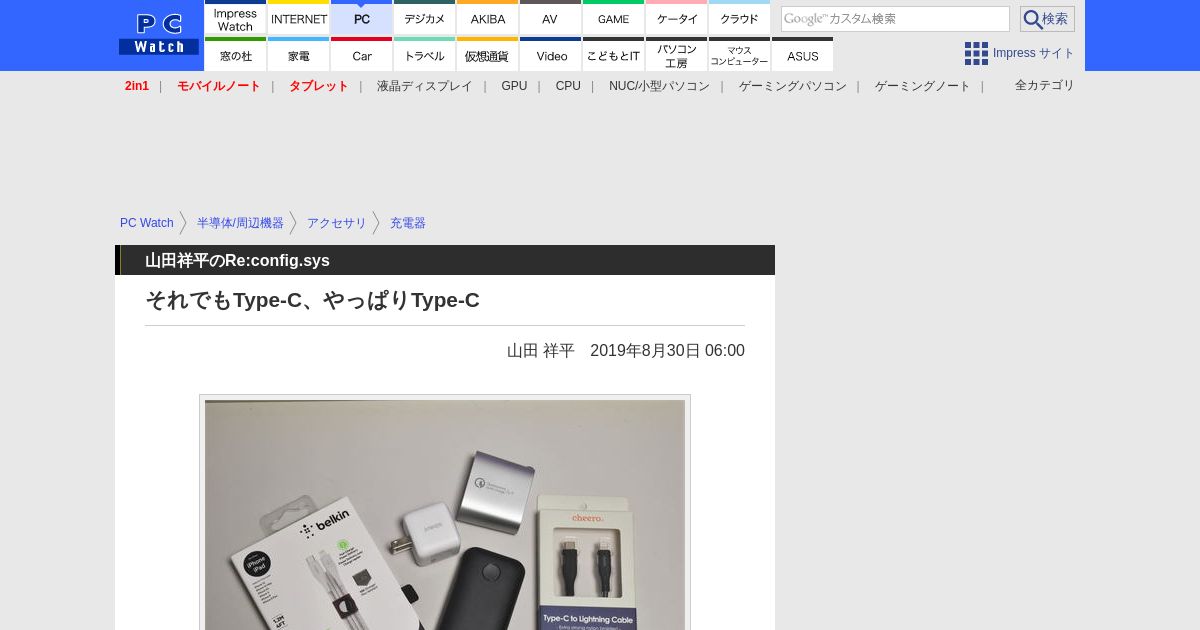The image size is (1200, 630).
Task: Open the INTERNET Watch tab
Action: 299,18
